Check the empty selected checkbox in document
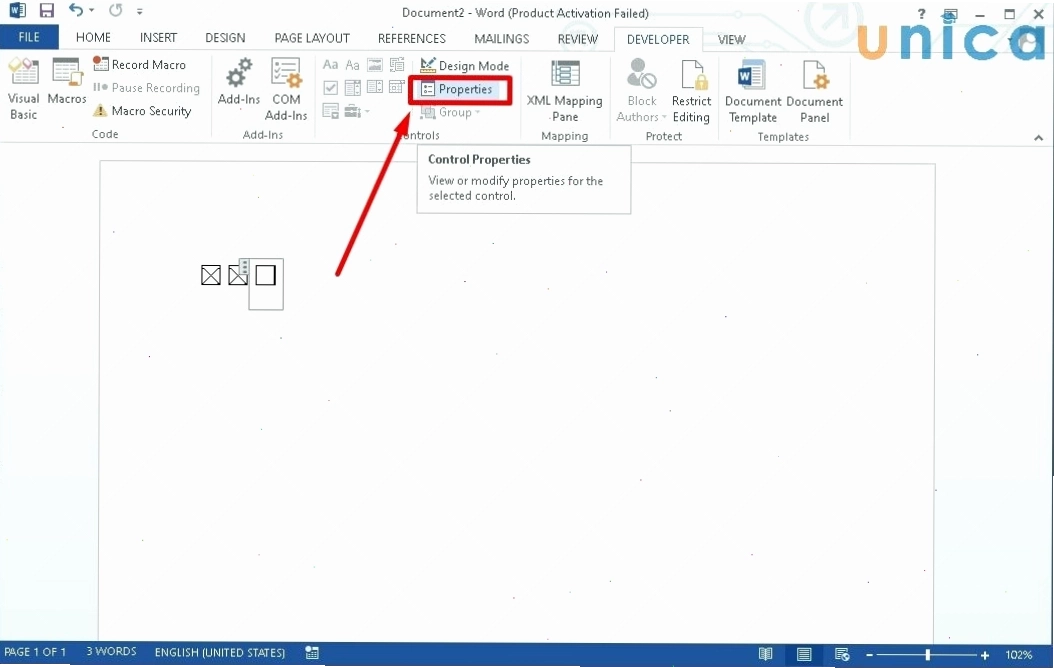 [x=266, y=275]
